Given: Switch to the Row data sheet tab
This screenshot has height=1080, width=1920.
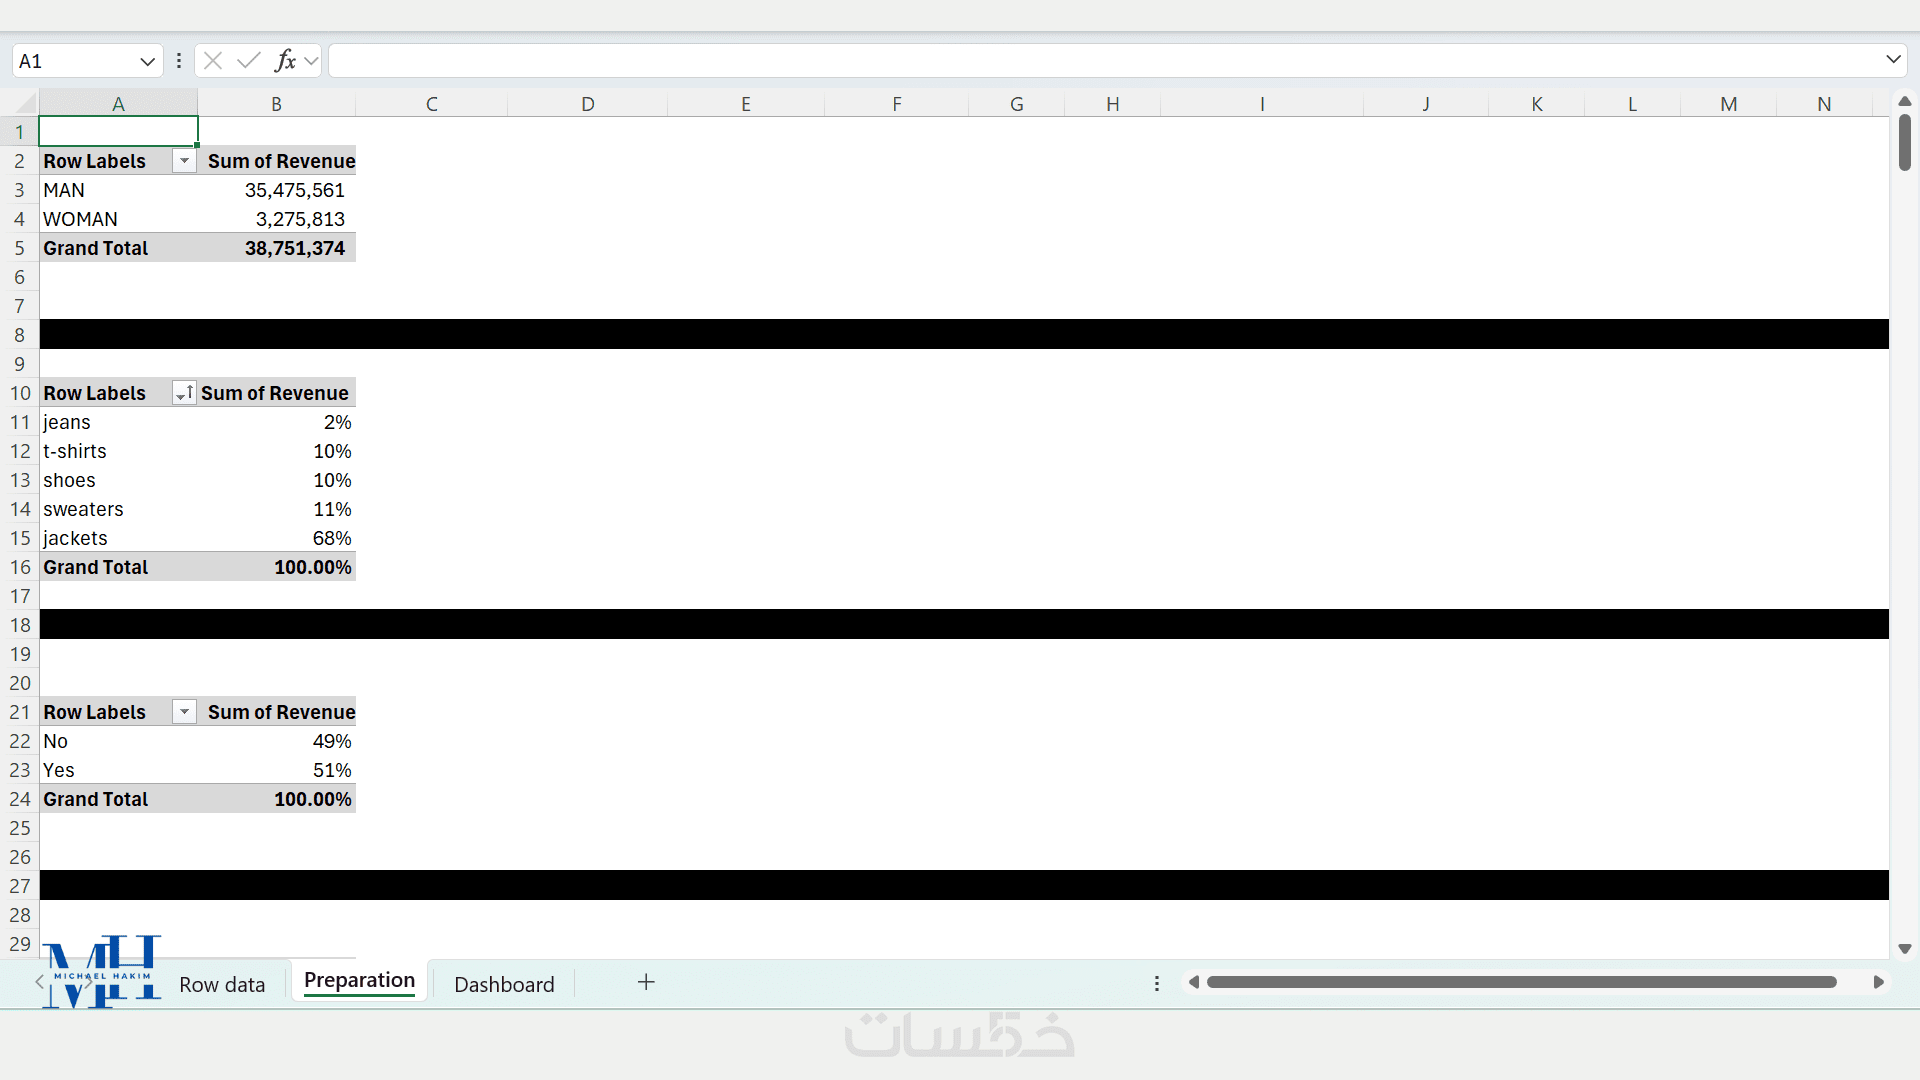Looking at the screenshot, I should (222, 984).
